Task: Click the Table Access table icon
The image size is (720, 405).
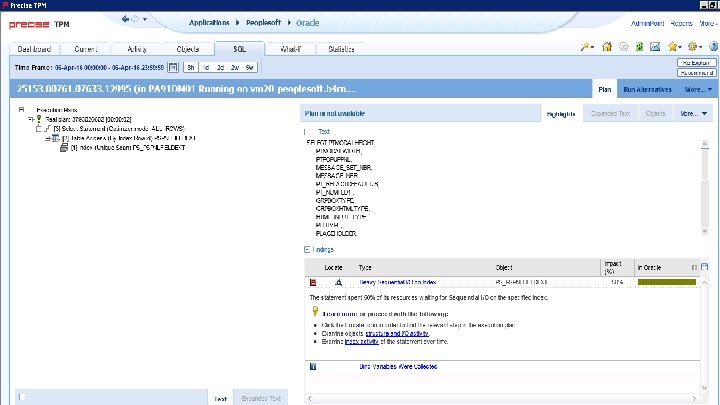Action: (56, 138)
